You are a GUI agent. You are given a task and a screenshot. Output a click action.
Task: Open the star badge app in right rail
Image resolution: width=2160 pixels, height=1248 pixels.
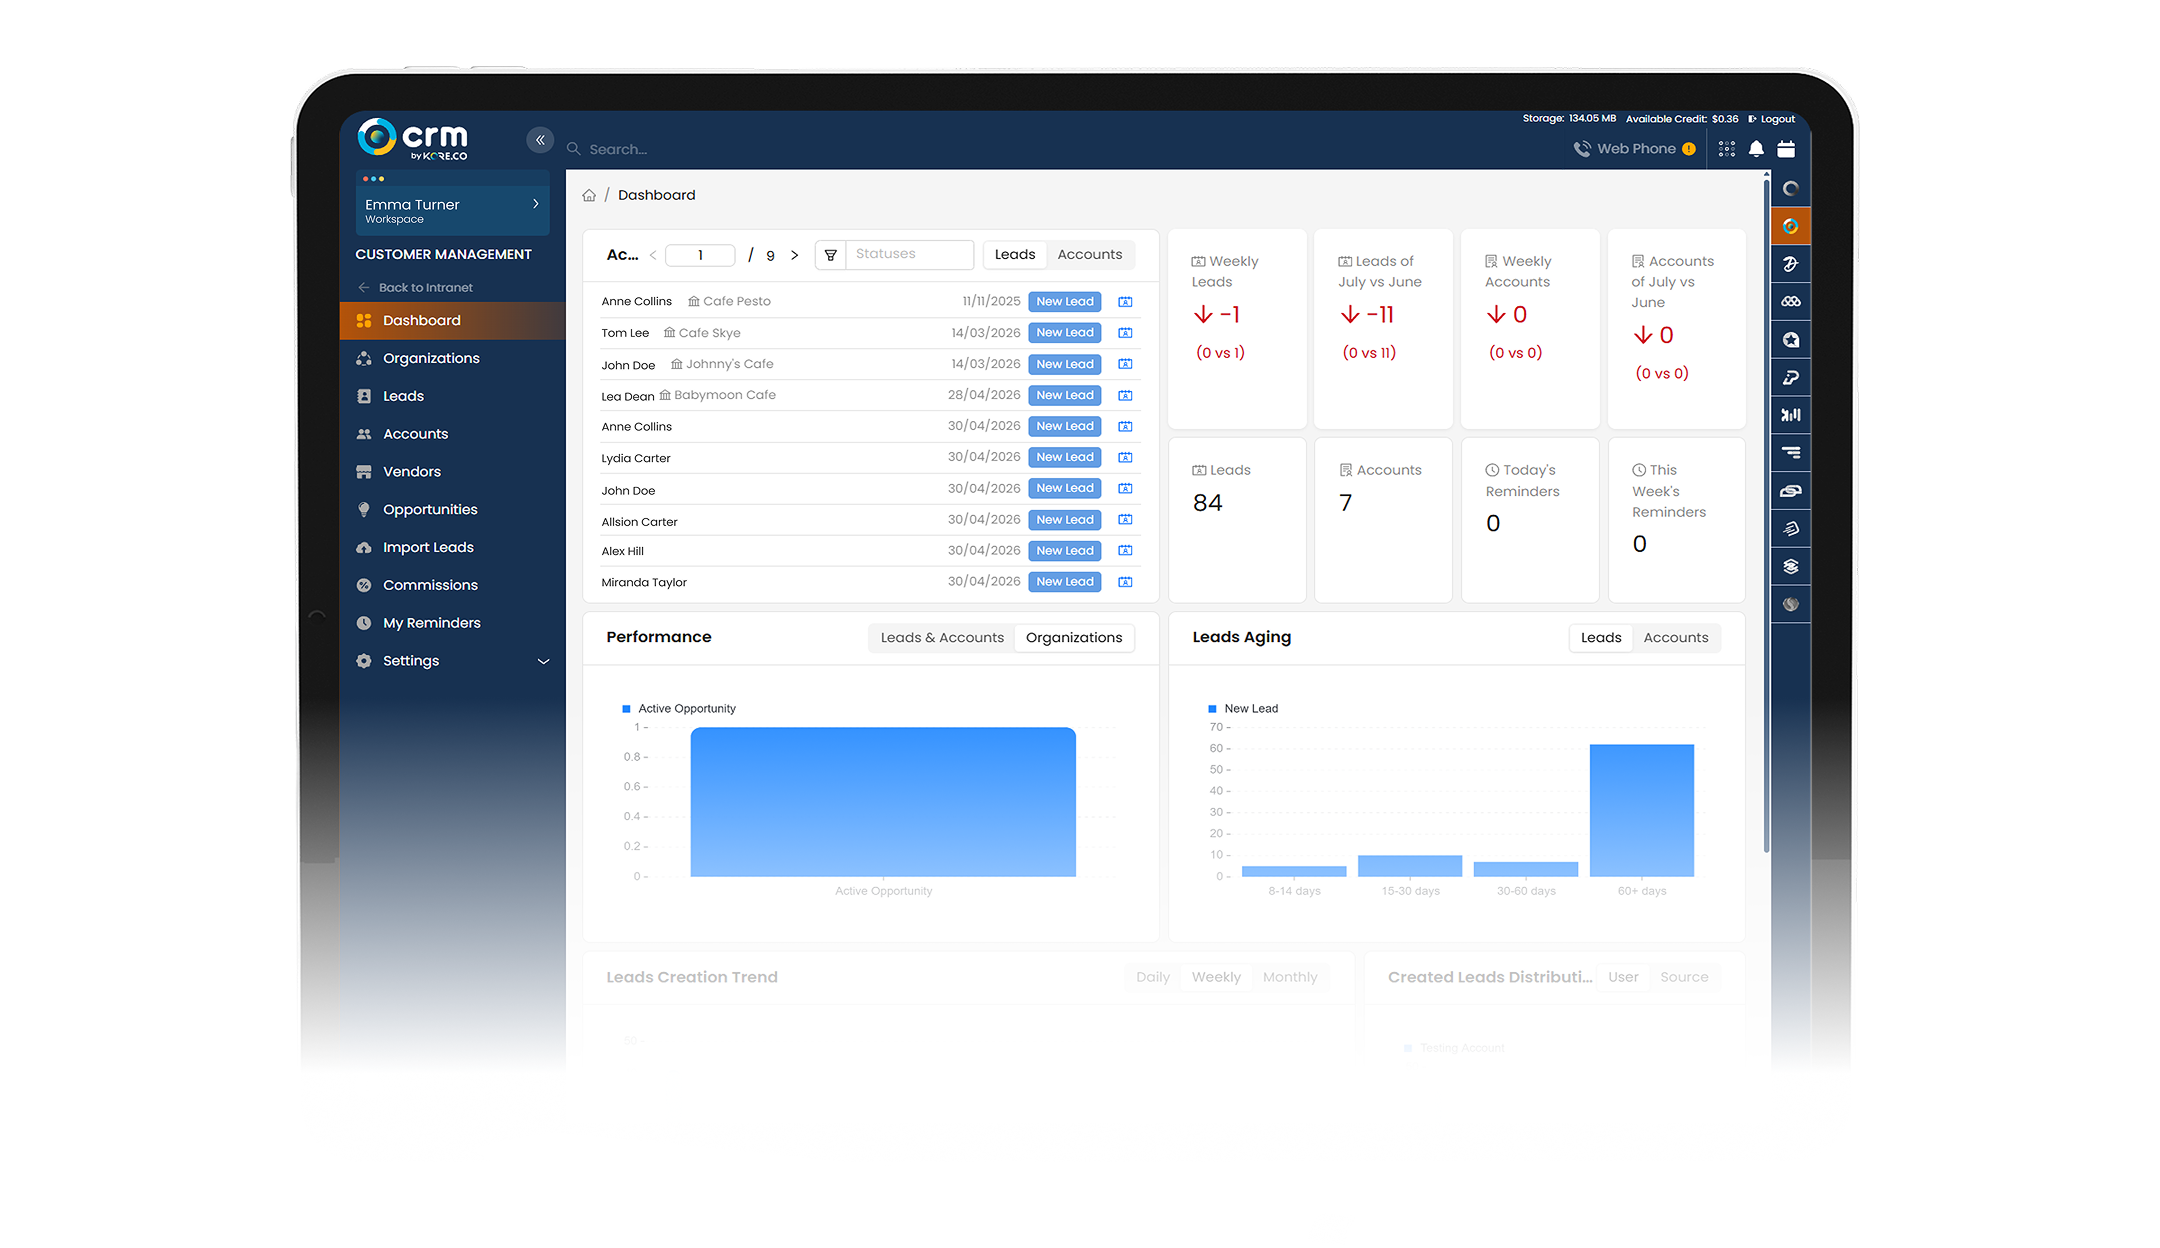(1790, 340)
